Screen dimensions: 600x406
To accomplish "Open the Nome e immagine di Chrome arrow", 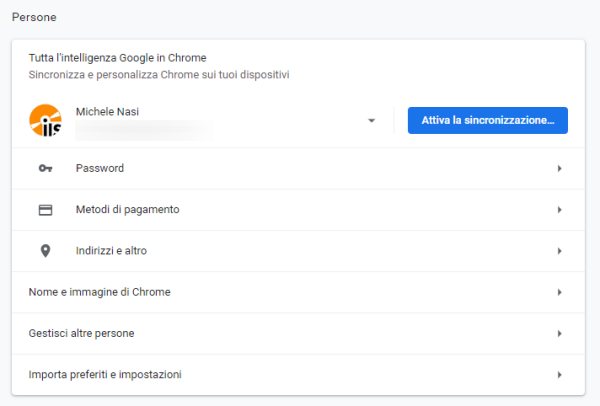I will (x=559, y=292).
